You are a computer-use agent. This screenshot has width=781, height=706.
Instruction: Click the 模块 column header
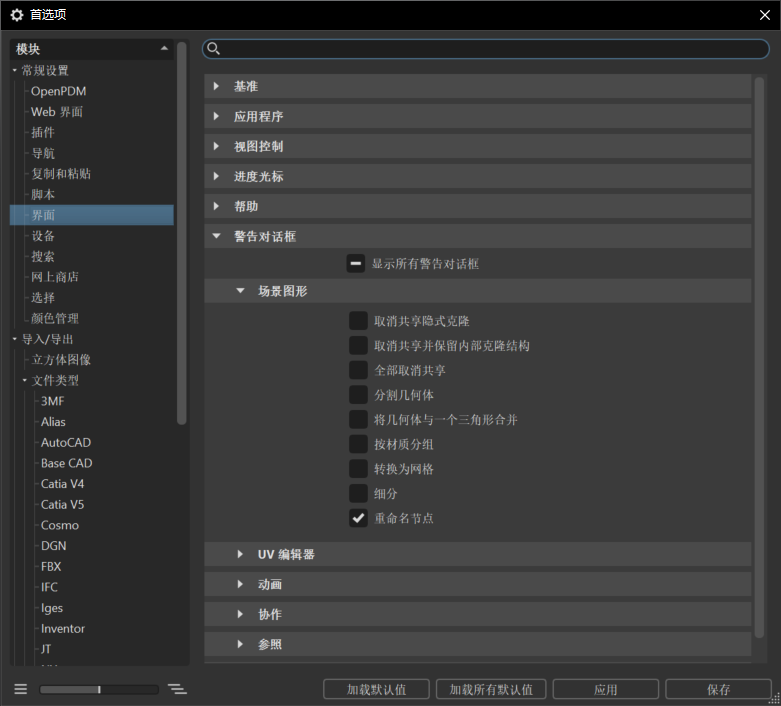coord(92,49)
